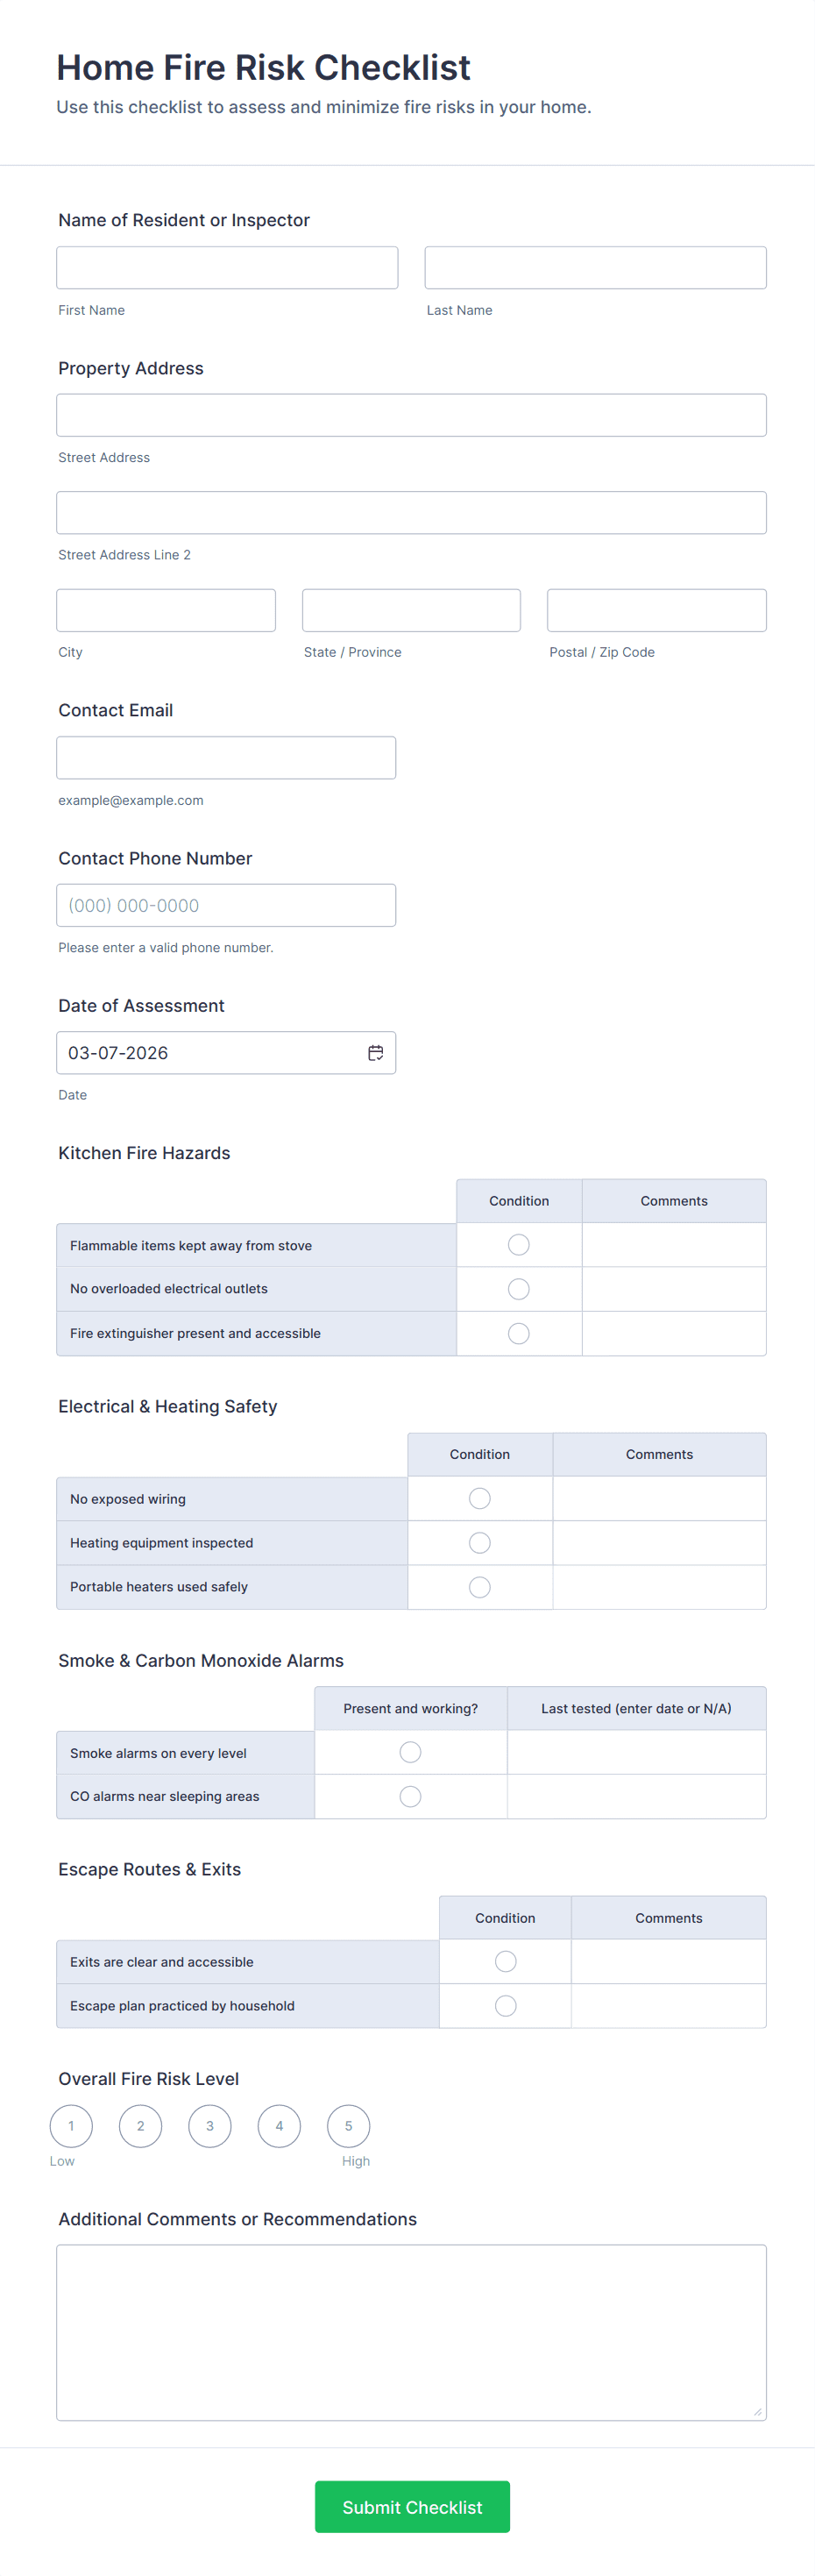815x2576 pixels.
Task: Enter the Contact Email field
Action: coord(226,758)
